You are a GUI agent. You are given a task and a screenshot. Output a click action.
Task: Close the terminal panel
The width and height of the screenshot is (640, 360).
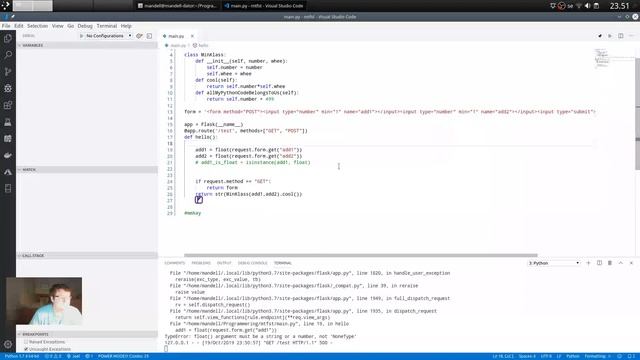click(631, 263)
